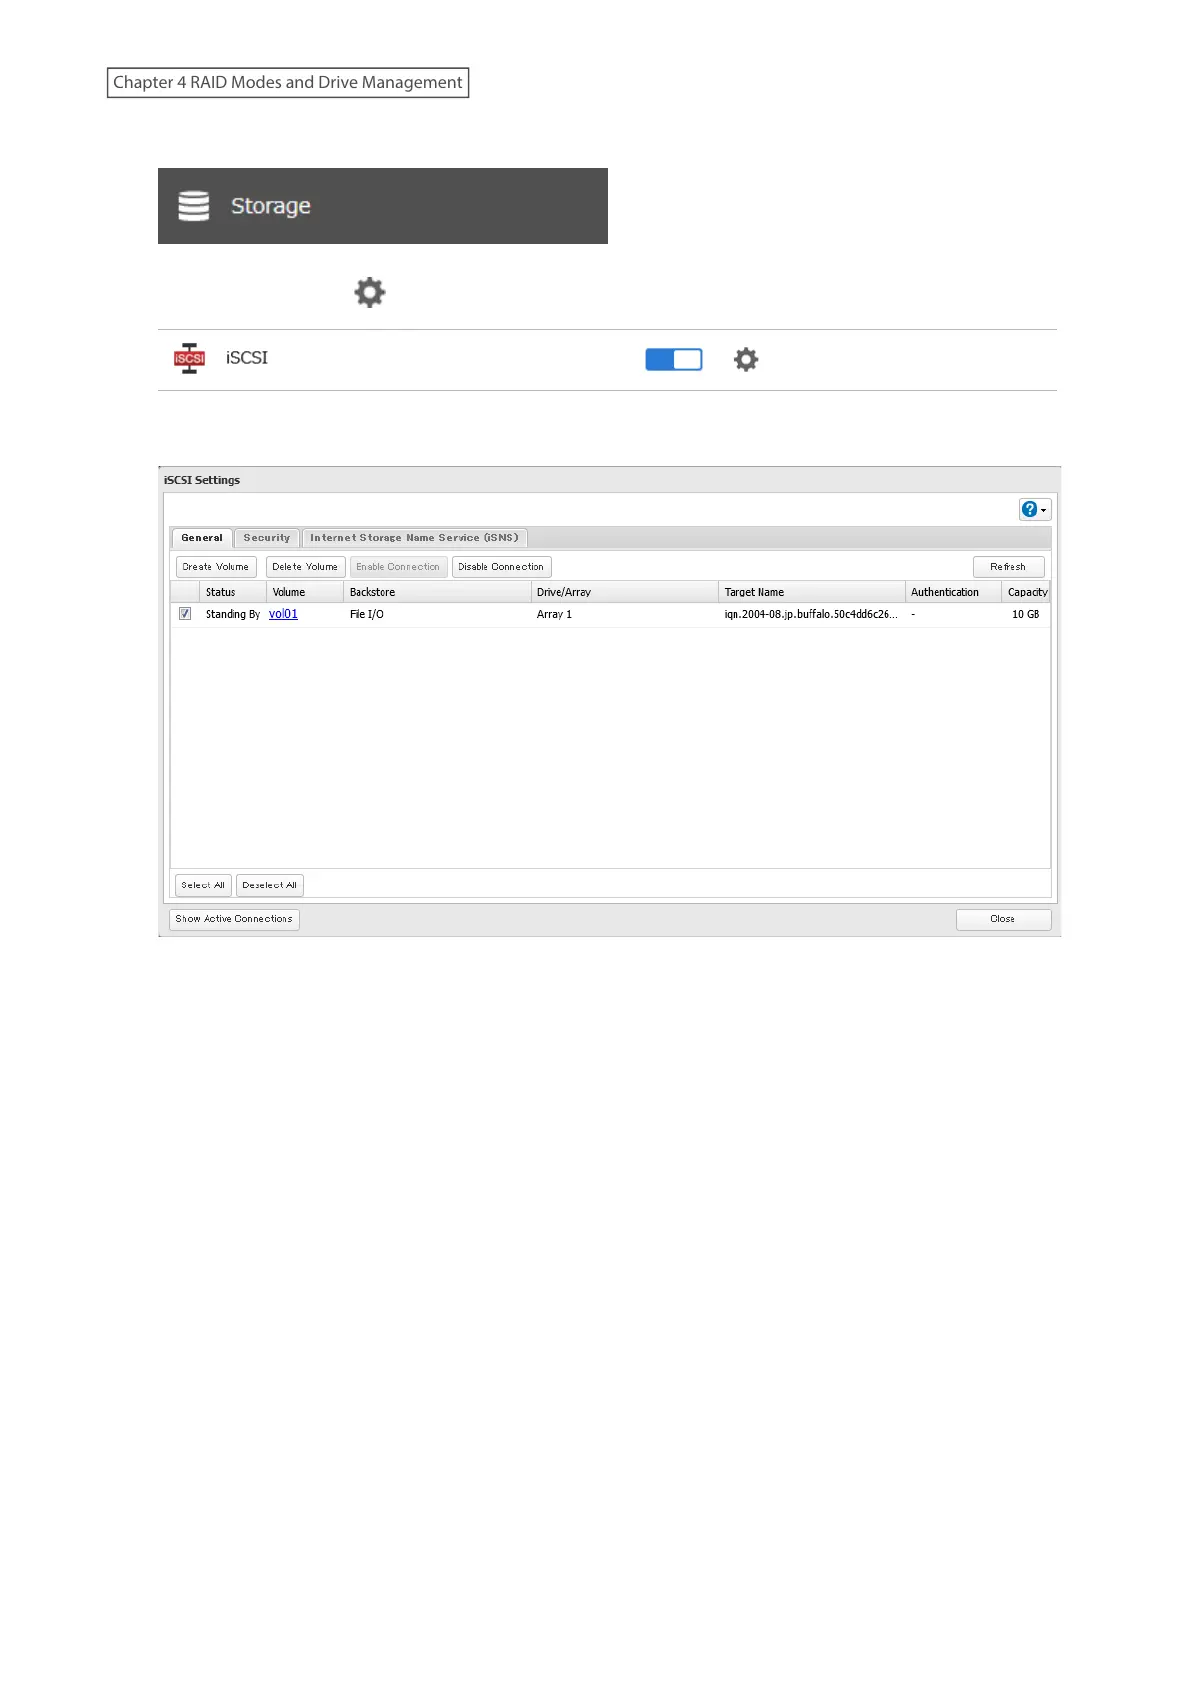This screenshot has width=1191, height=1684.
Task: Click the Enable Connection button
Action: pos(398,567)
